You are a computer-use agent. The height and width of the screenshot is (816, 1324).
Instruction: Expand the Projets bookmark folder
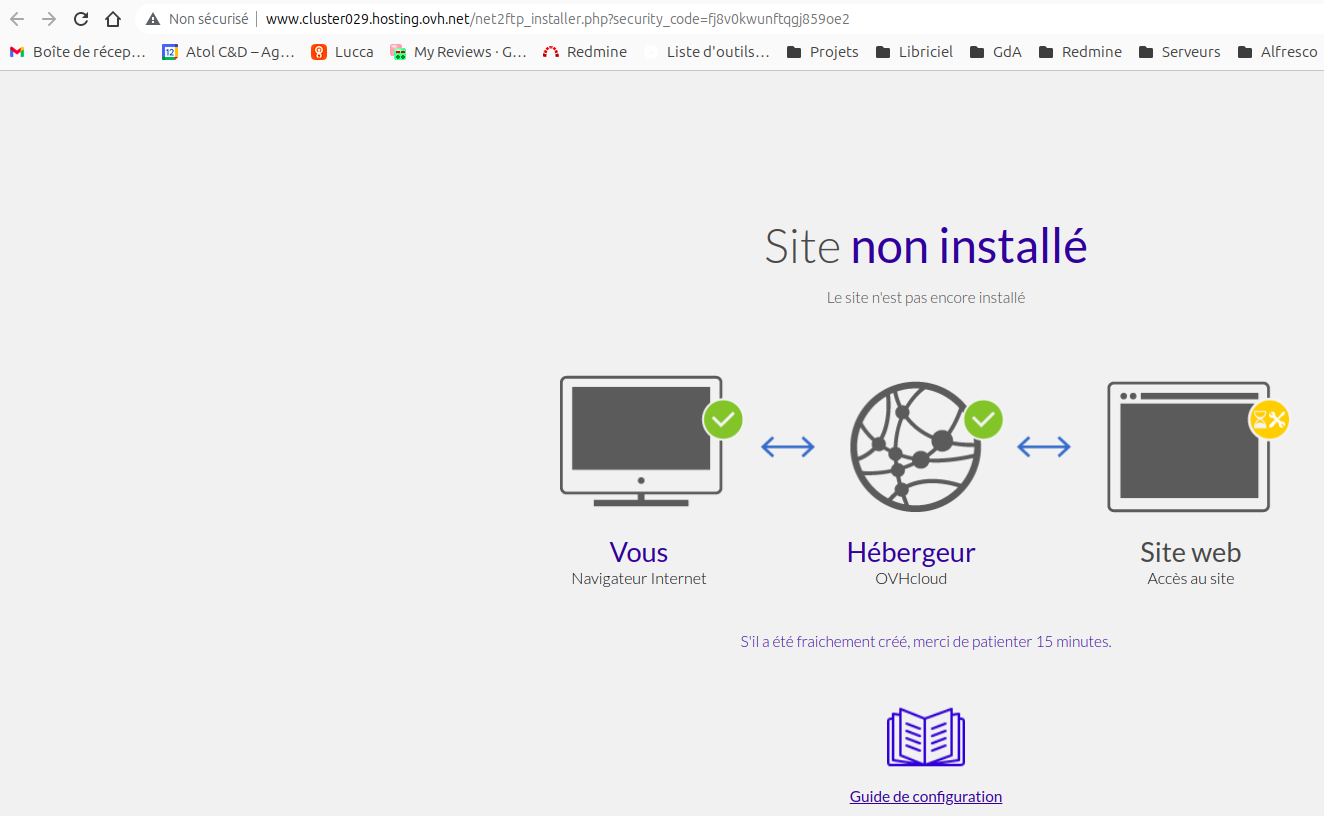823,52
